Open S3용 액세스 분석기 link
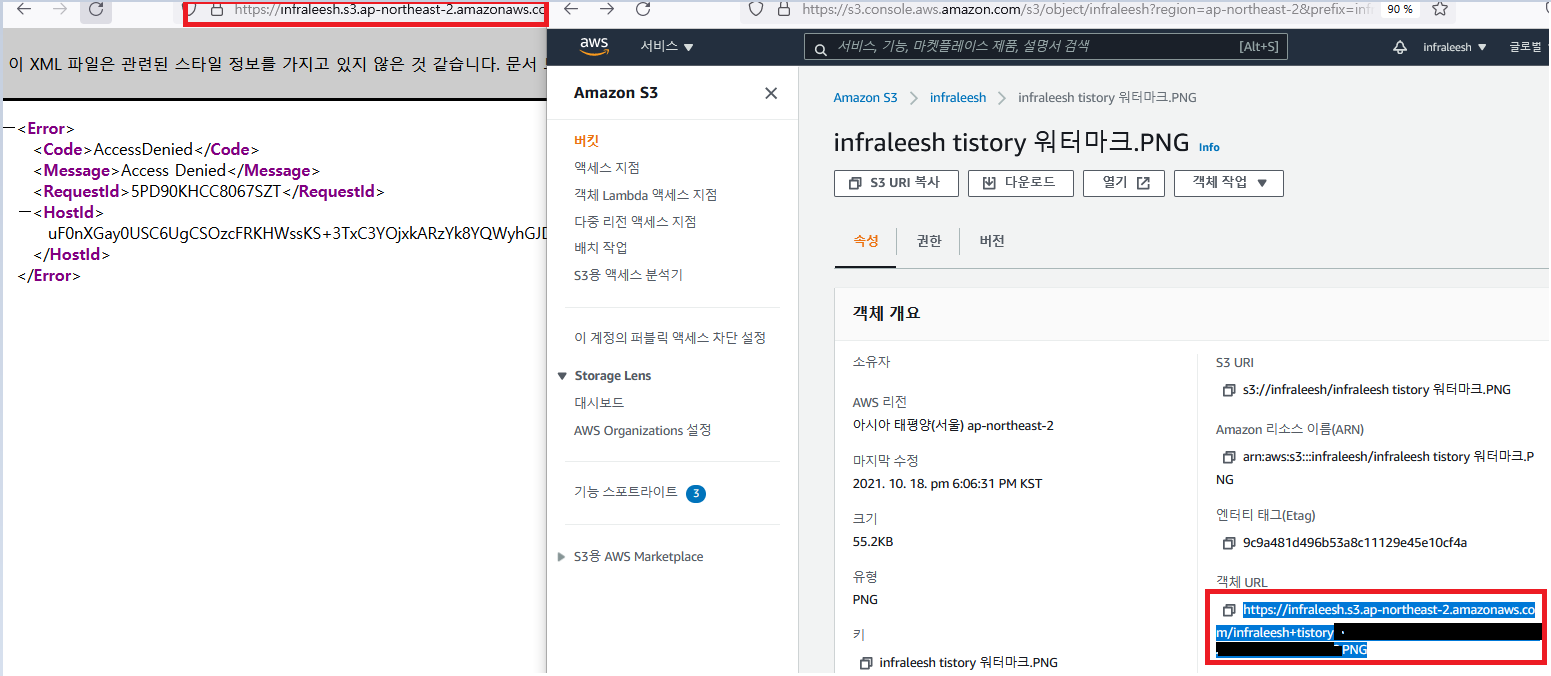The image size is (1551, 676). [x=628, y=275]
